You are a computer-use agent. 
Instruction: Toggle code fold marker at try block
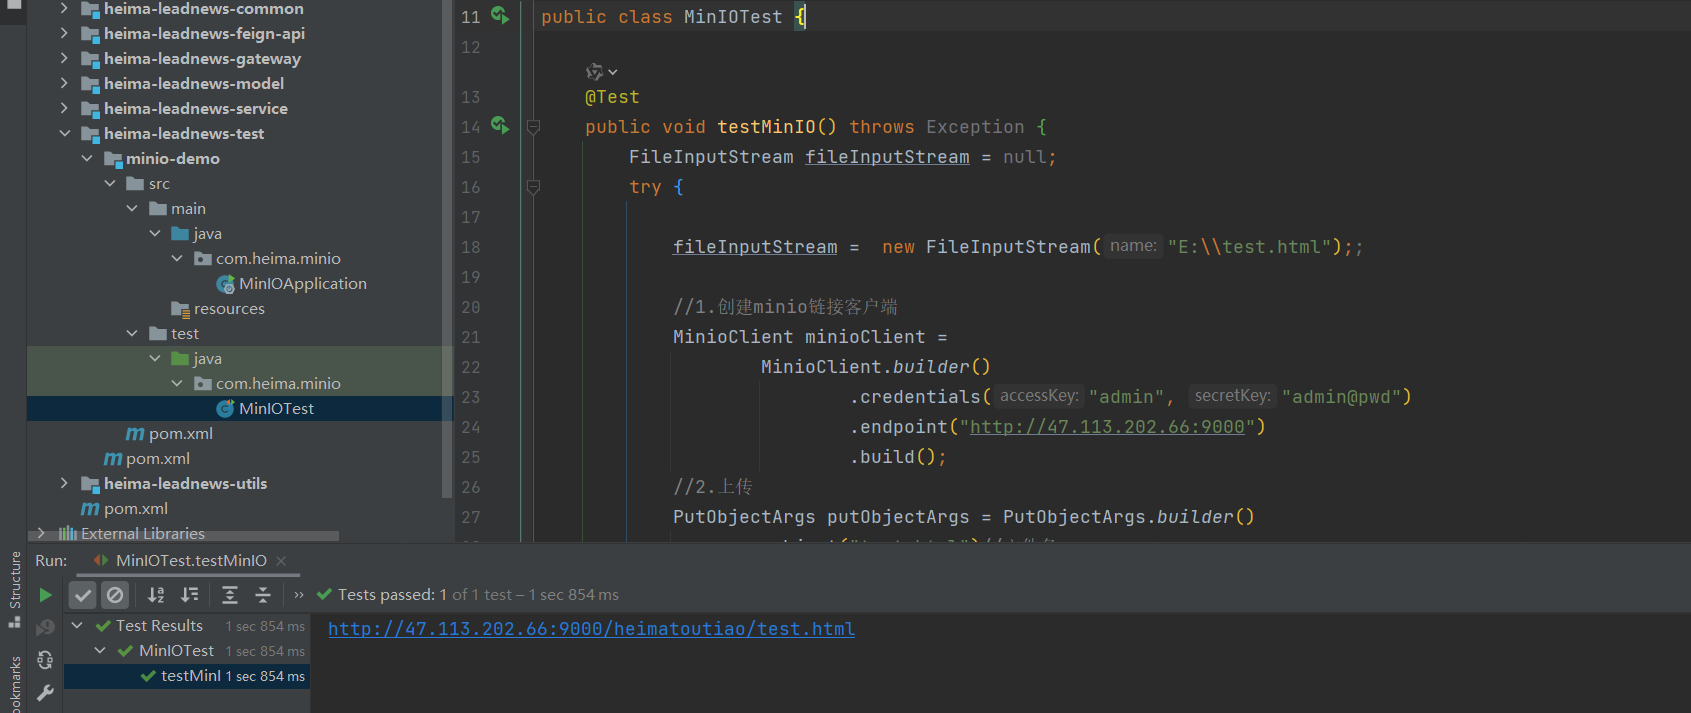[x=533, y=187]
